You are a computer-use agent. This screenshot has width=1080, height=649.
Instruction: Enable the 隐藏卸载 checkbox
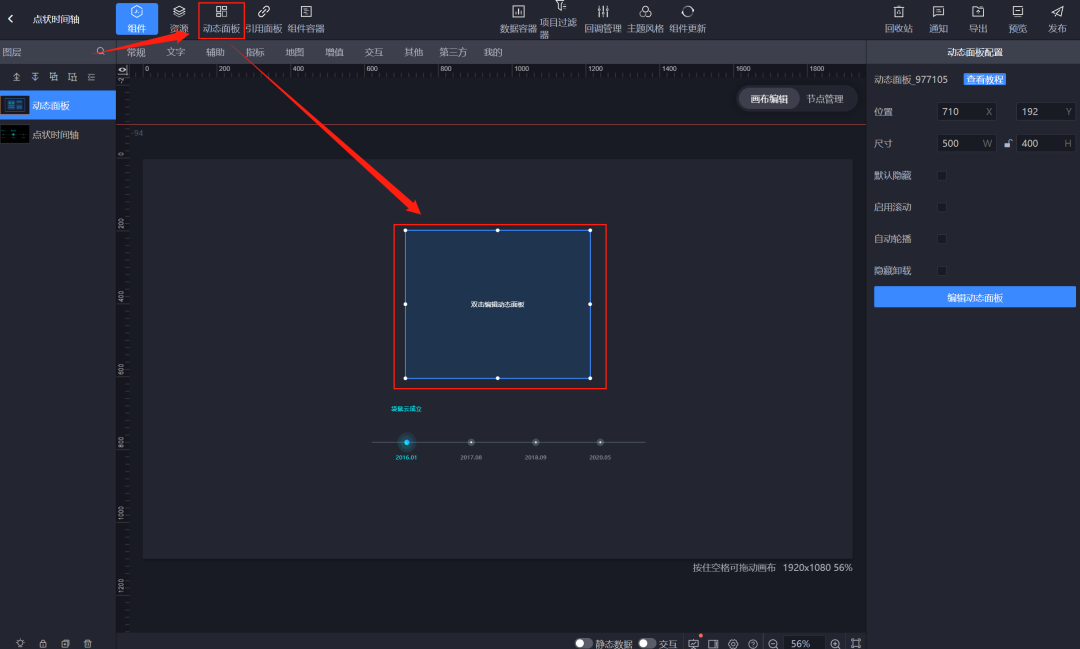tap(942, 271)
